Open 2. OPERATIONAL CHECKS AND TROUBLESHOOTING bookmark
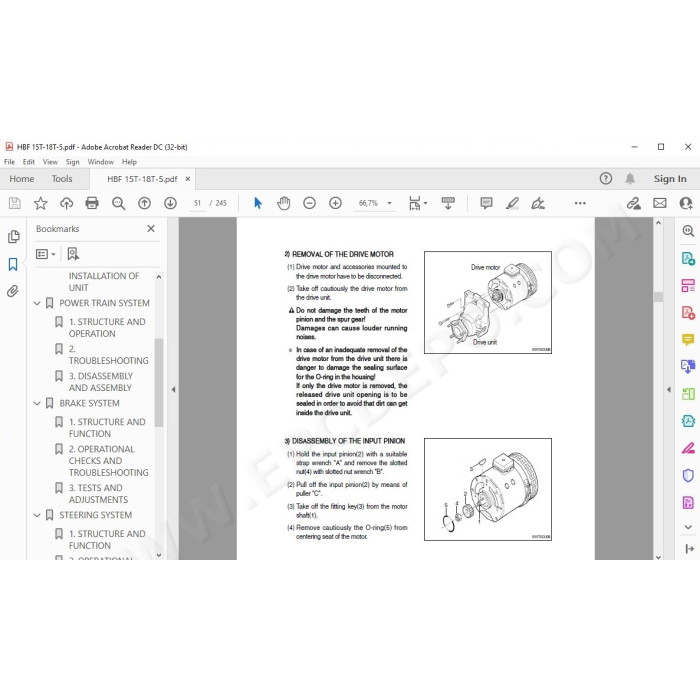The height and width of the screenshot is (700, 700). [108, 461]
